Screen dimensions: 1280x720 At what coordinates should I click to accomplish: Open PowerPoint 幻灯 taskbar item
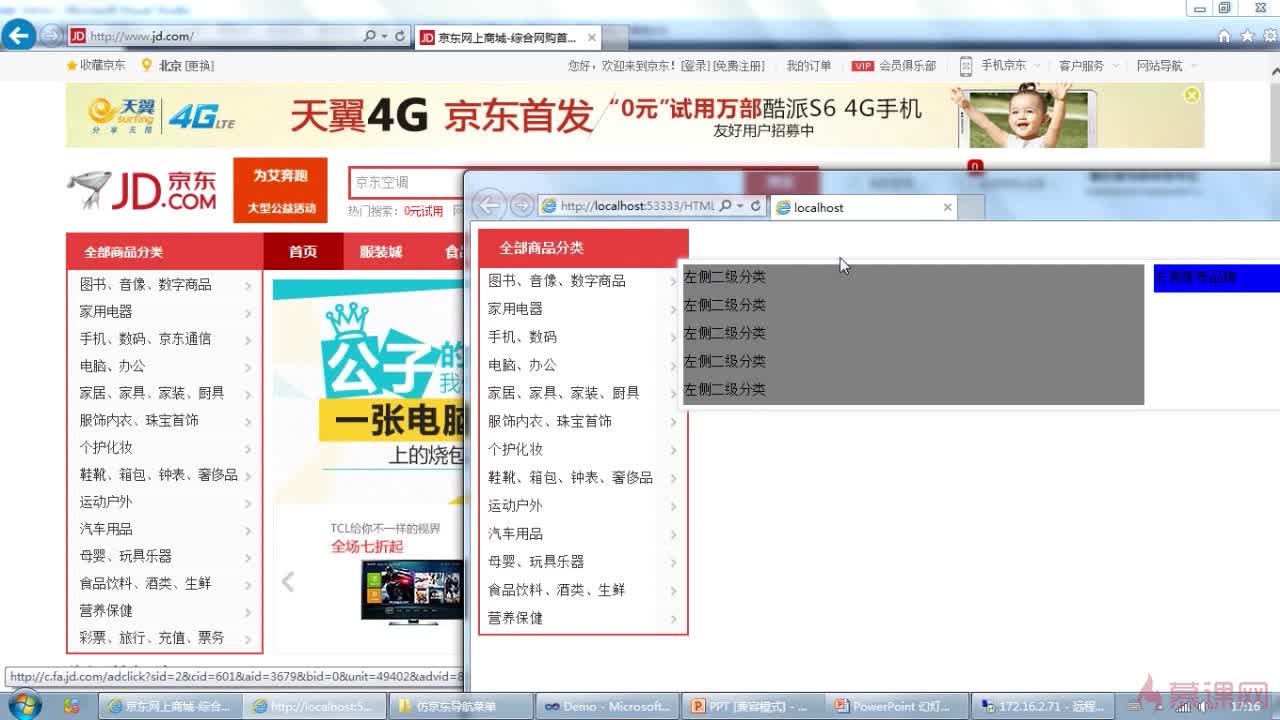coord(897,706)
